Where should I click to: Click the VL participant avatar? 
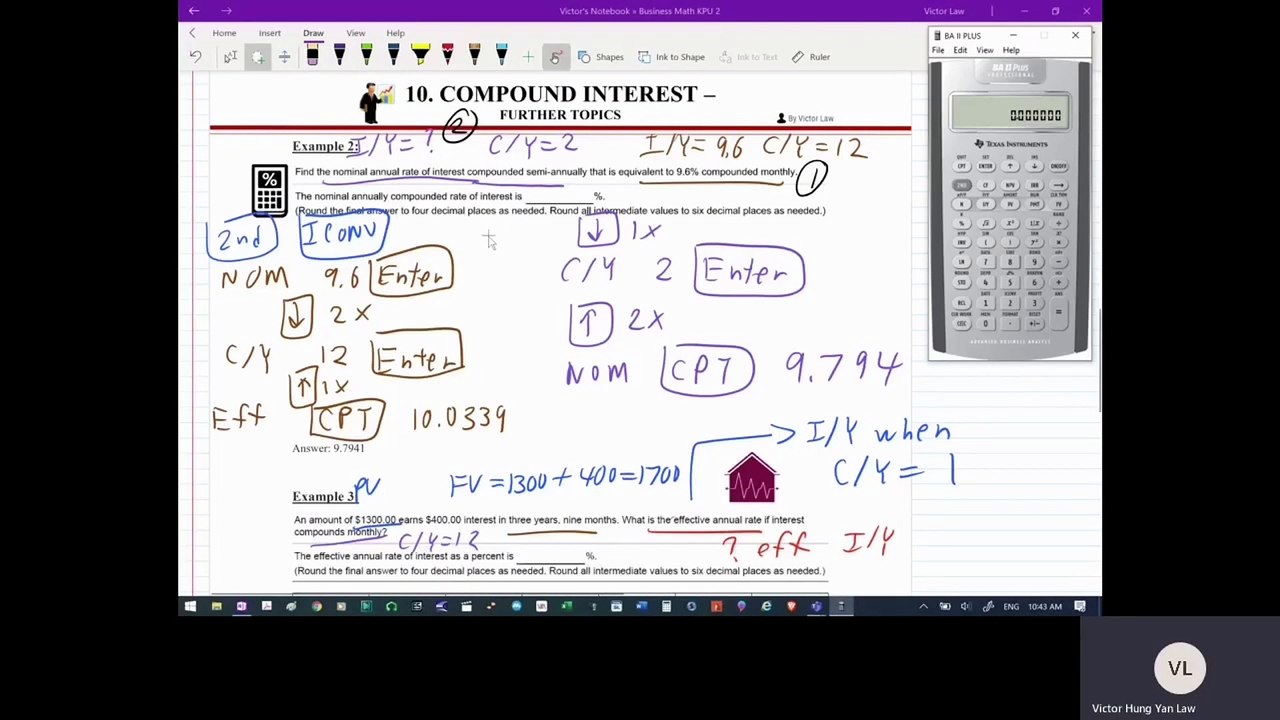click(x=1180, y=668)
